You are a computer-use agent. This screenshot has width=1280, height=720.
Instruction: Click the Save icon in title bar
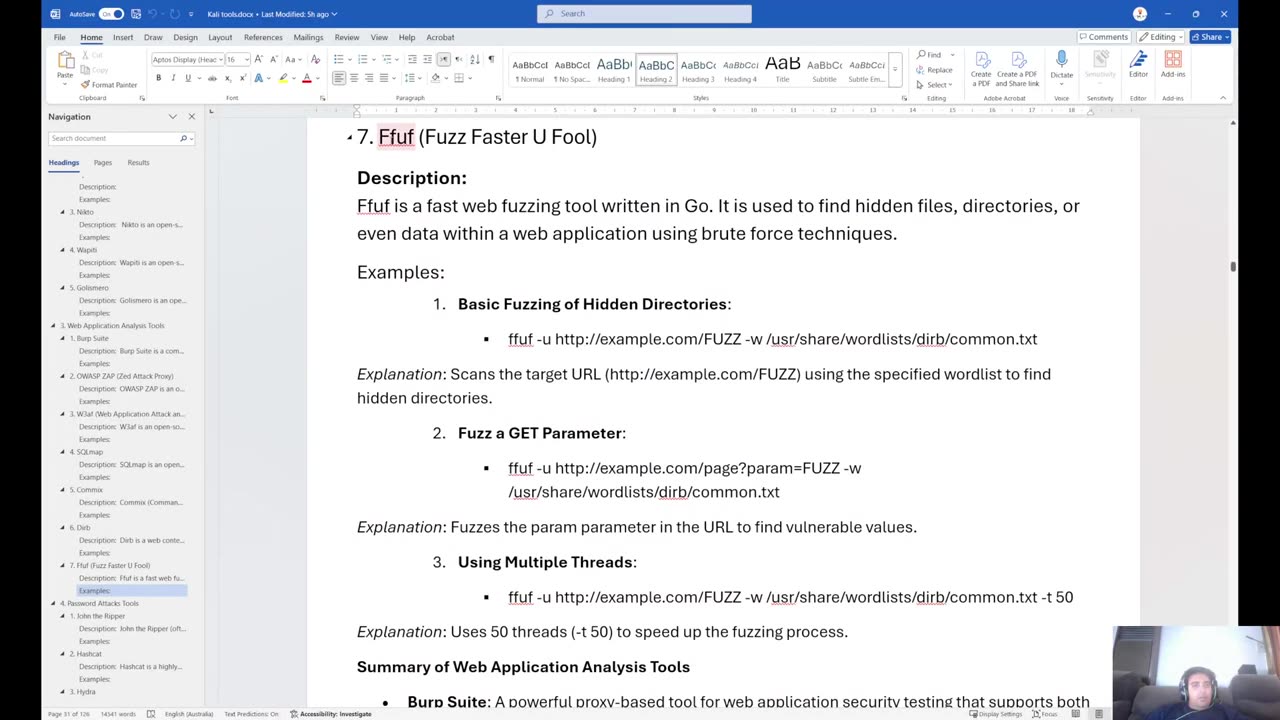(x=134, y=14)
